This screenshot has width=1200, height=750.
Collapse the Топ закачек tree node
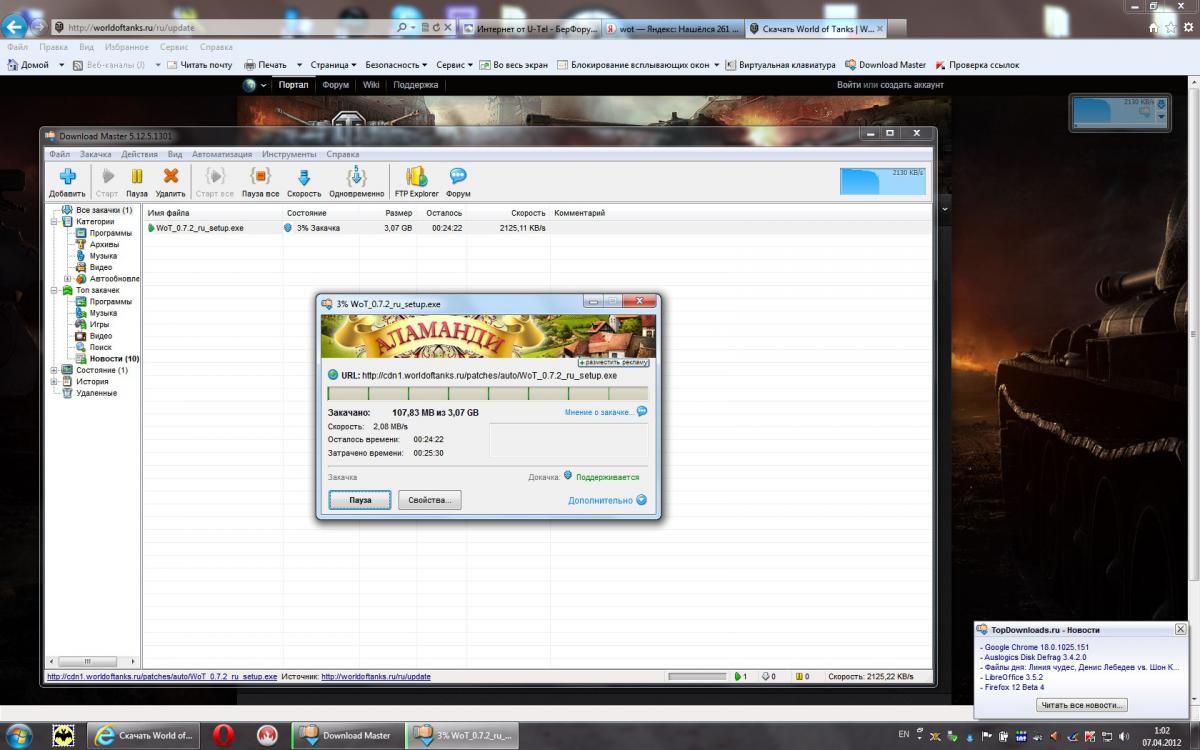[x=54, y=290]
